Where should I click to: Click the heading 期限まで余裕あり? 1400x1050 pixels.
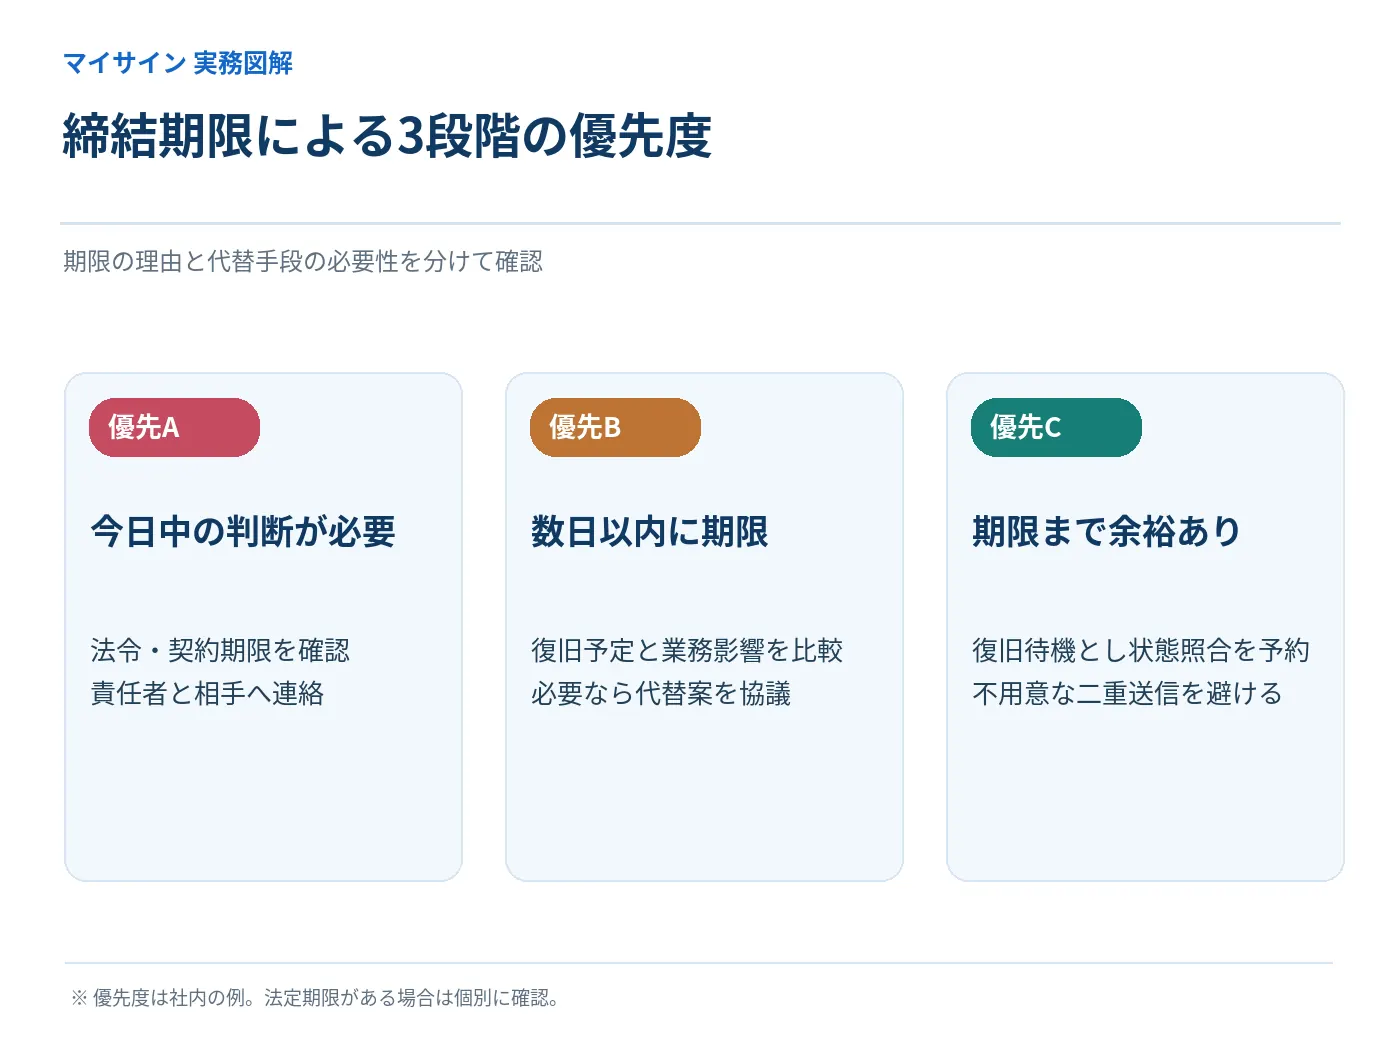(1107, 531)
